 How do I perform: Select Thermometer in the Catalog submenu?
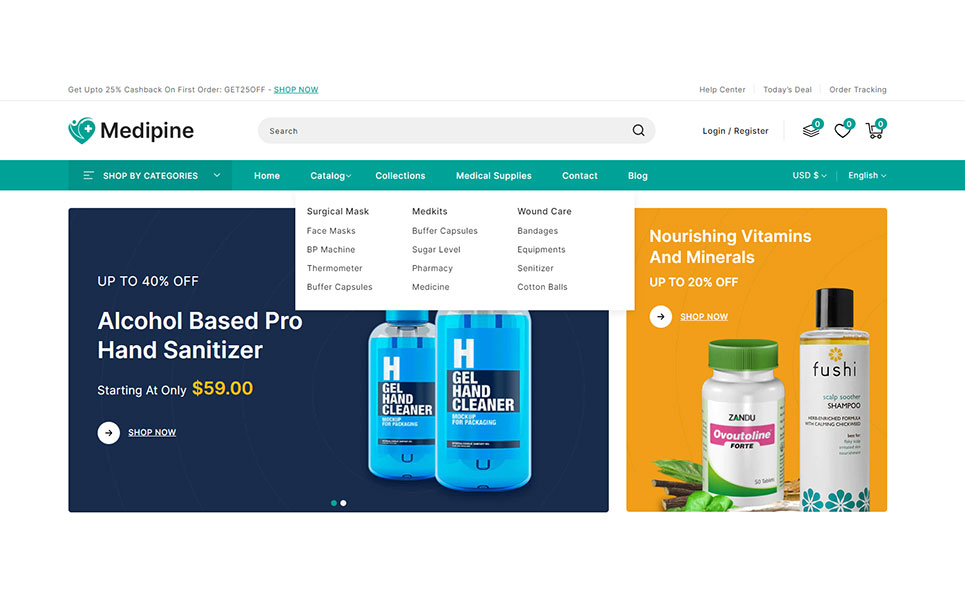[x=334, y=268]
